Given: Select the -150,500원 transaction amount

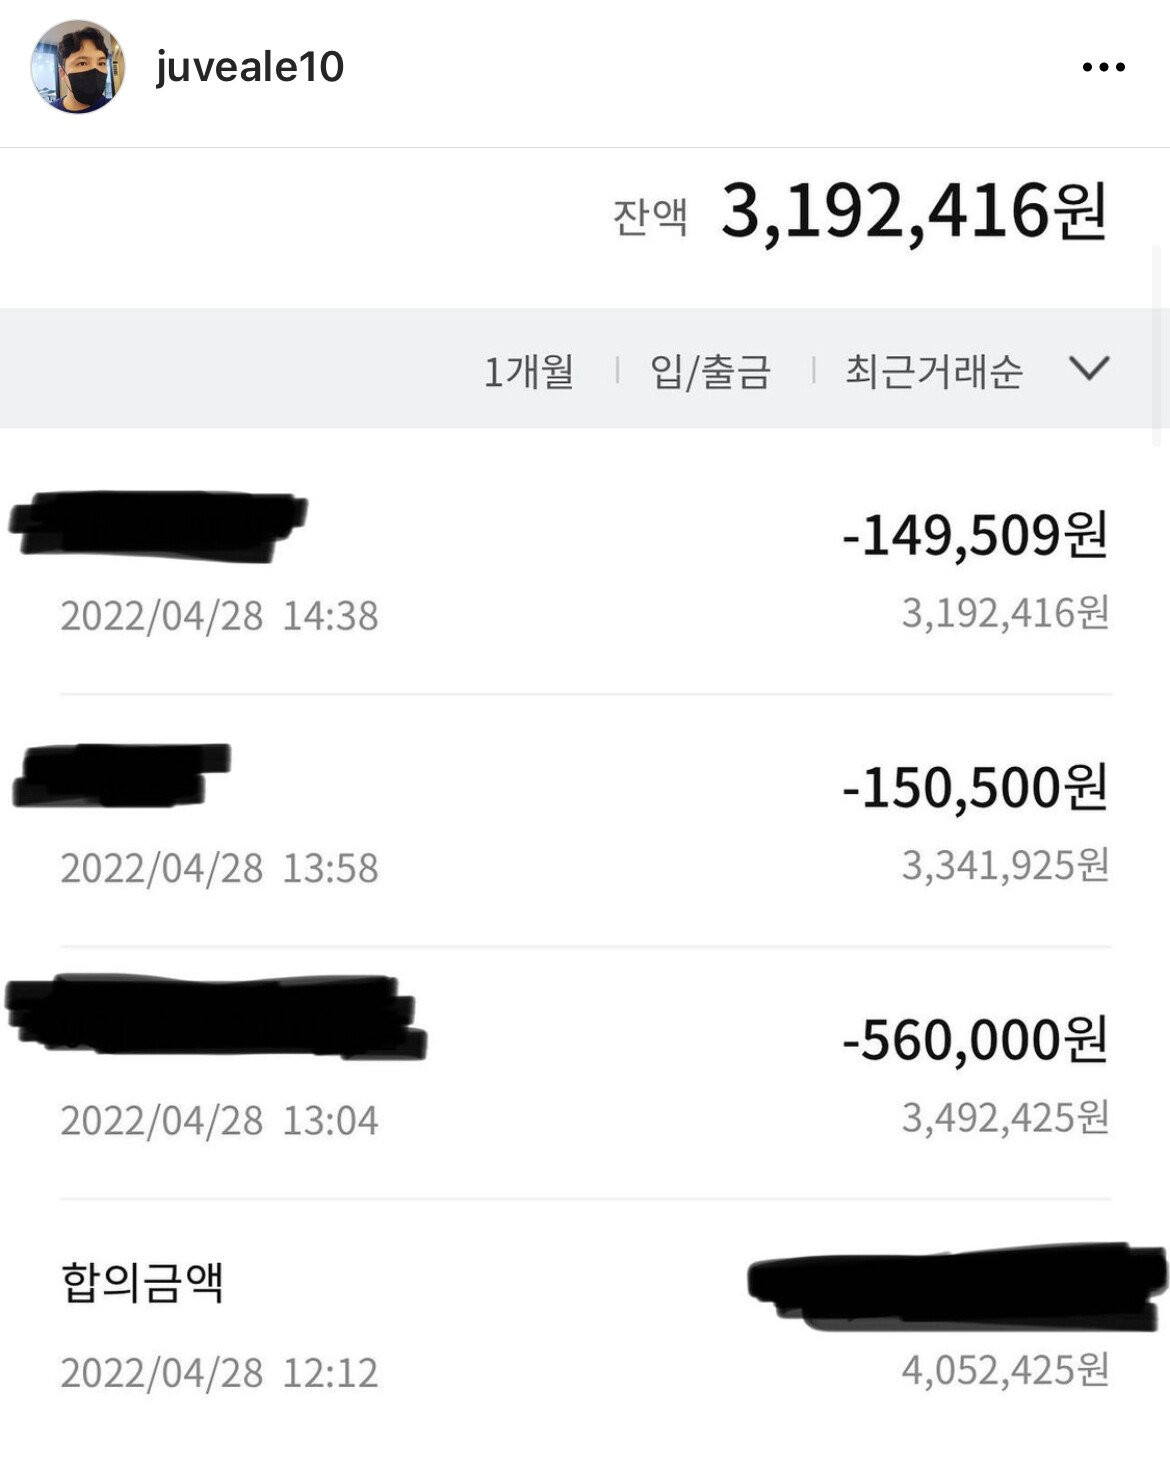Looking at the screenshot, I should [x=975, y=788].
